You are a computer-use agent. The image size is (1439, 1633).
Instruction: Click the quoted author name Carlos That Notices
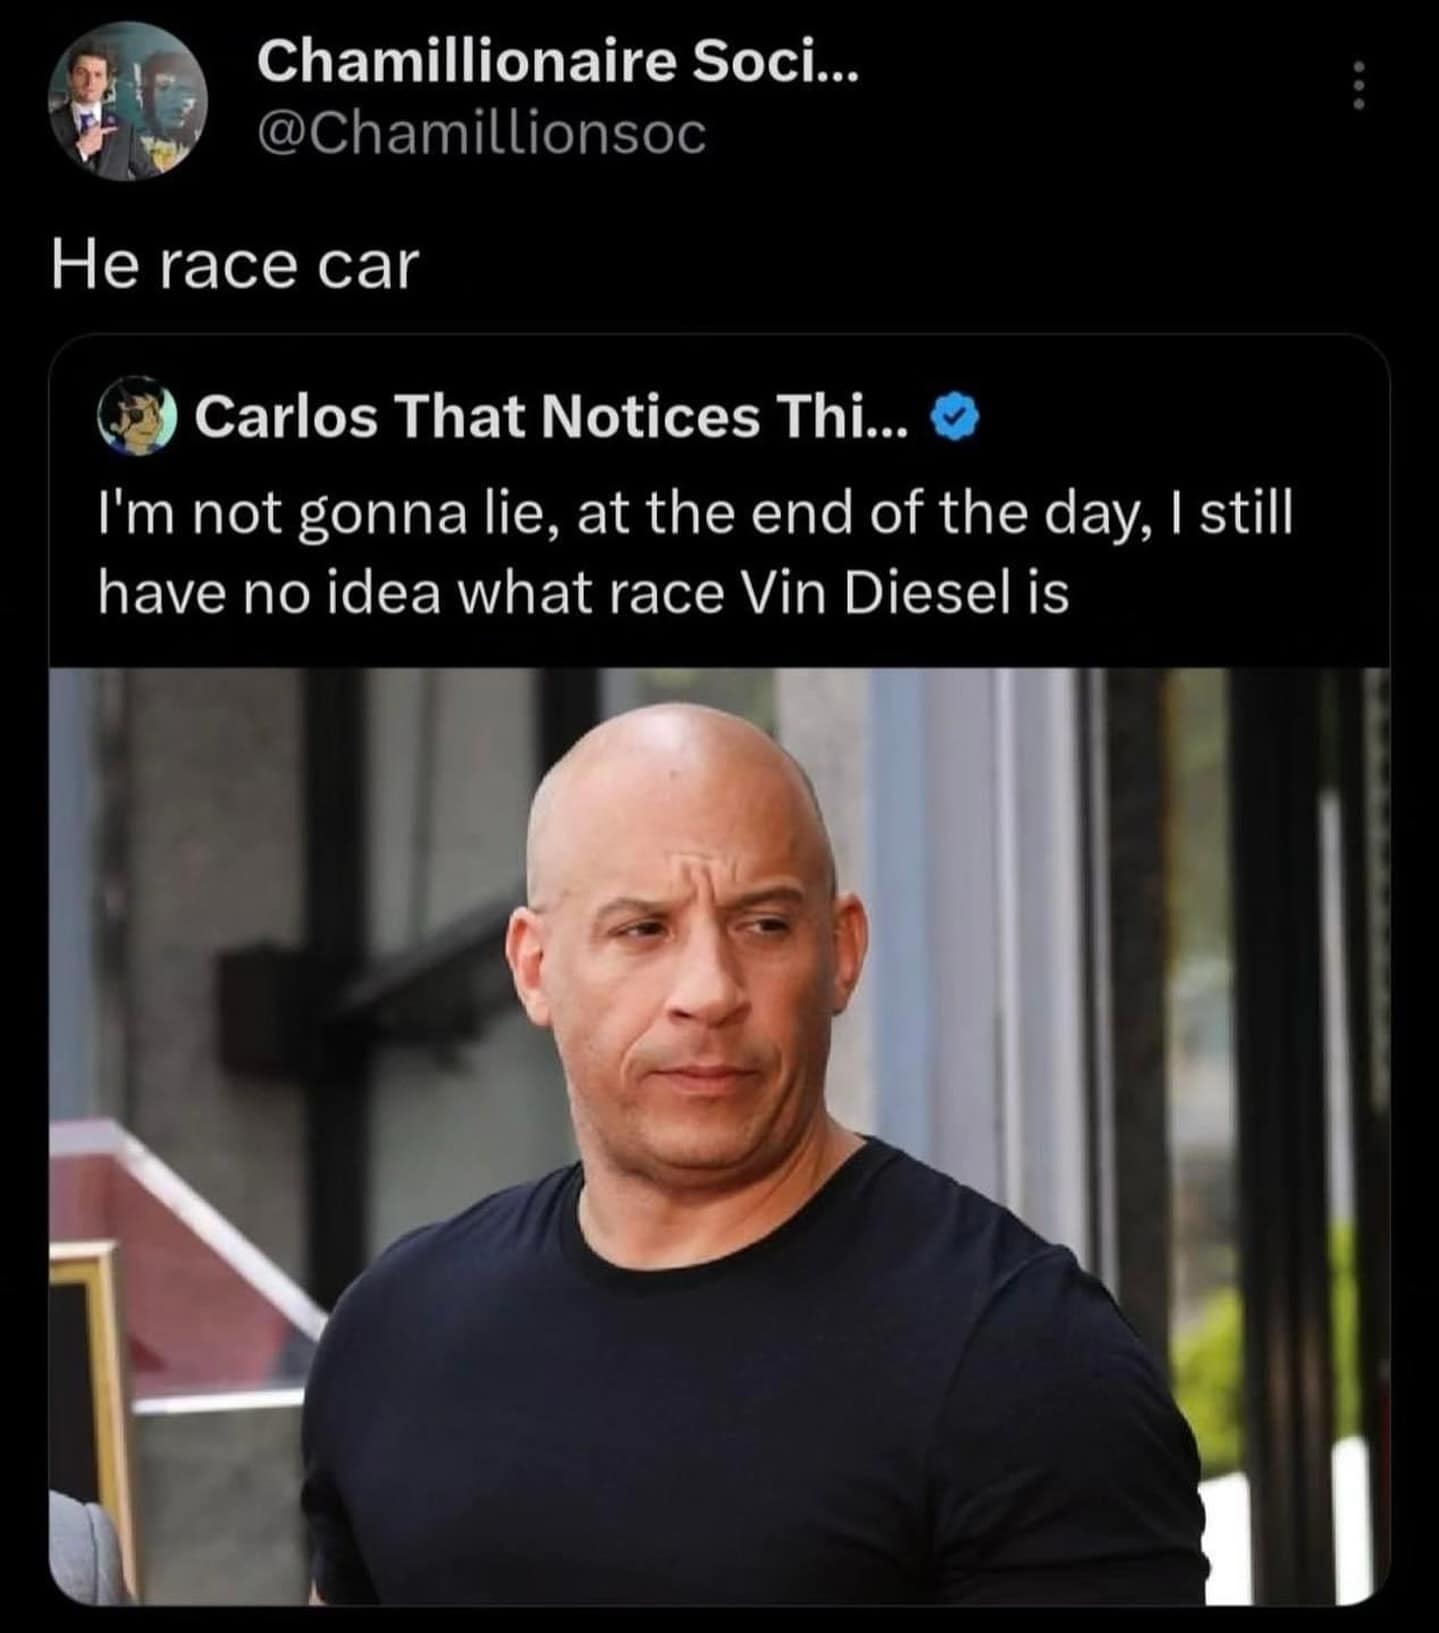(551, 417)
